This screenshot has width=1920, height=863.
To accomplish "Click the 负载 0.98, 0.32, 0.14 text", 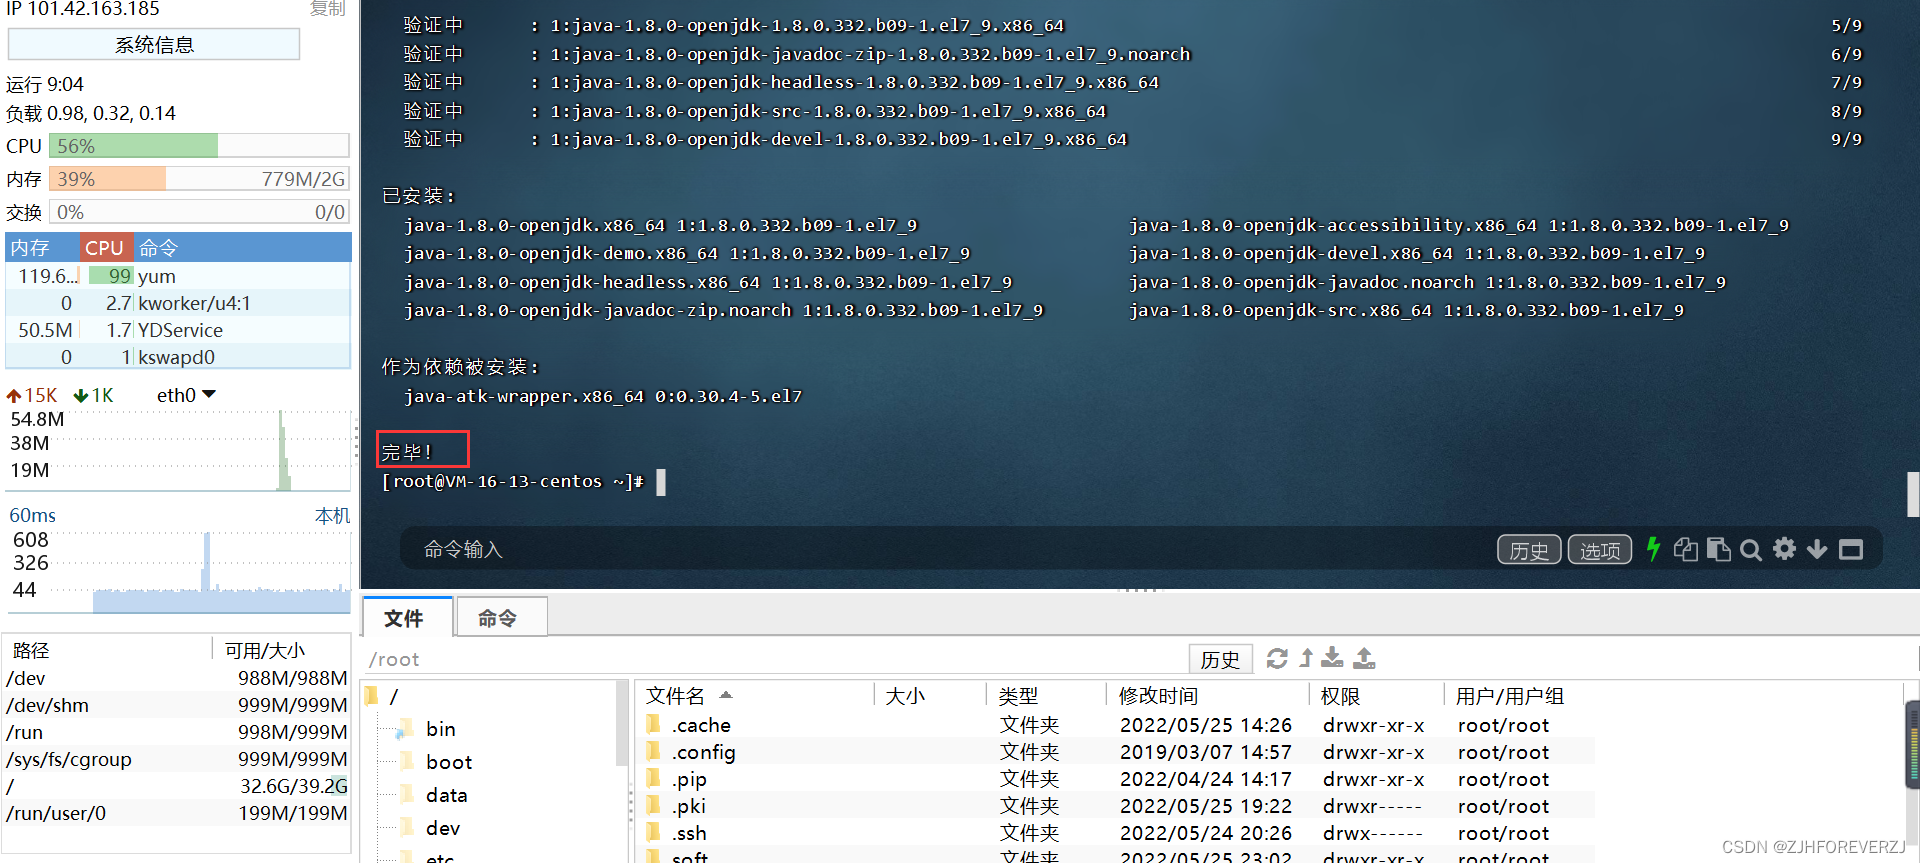I will 91,113.
